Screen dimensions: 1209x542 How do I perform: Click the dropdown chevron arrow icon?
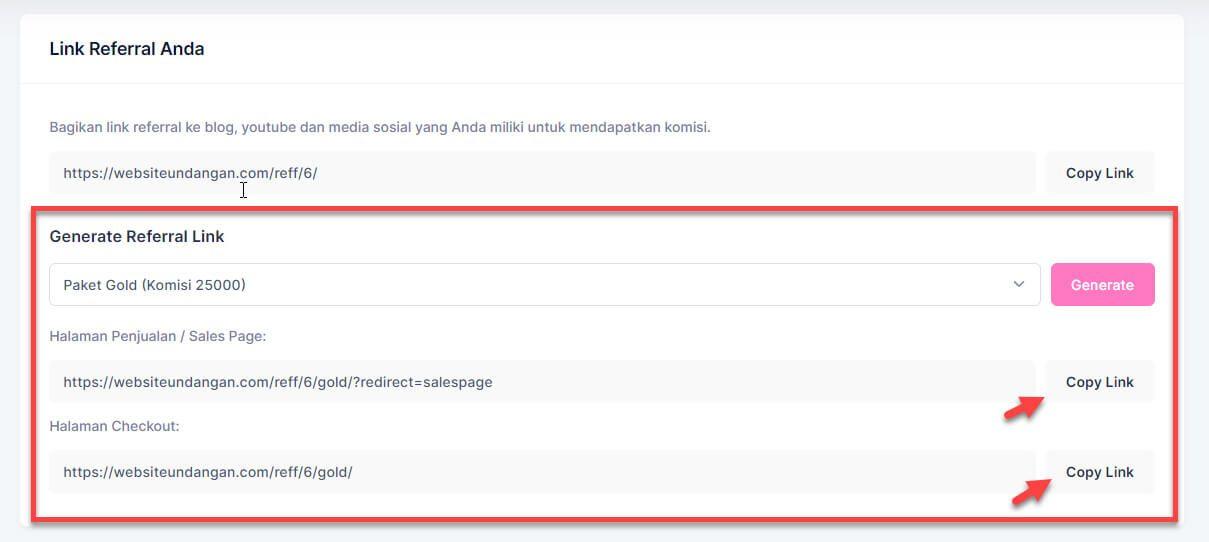(x=1019, y=285)
